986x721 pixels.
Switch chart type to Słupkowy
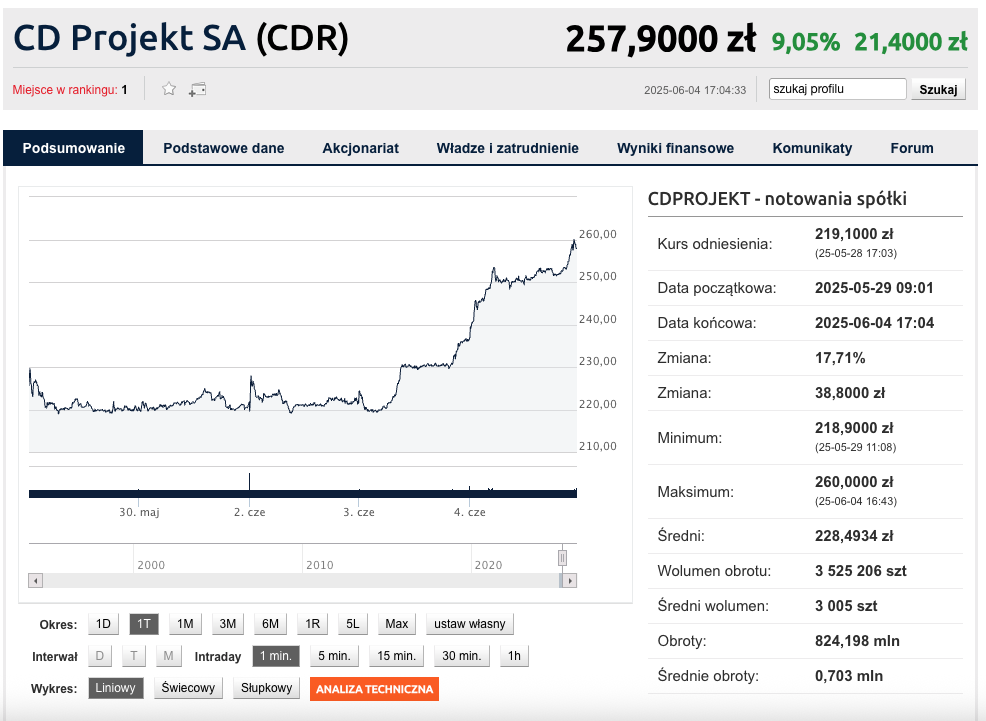click(x=267, y=688)
